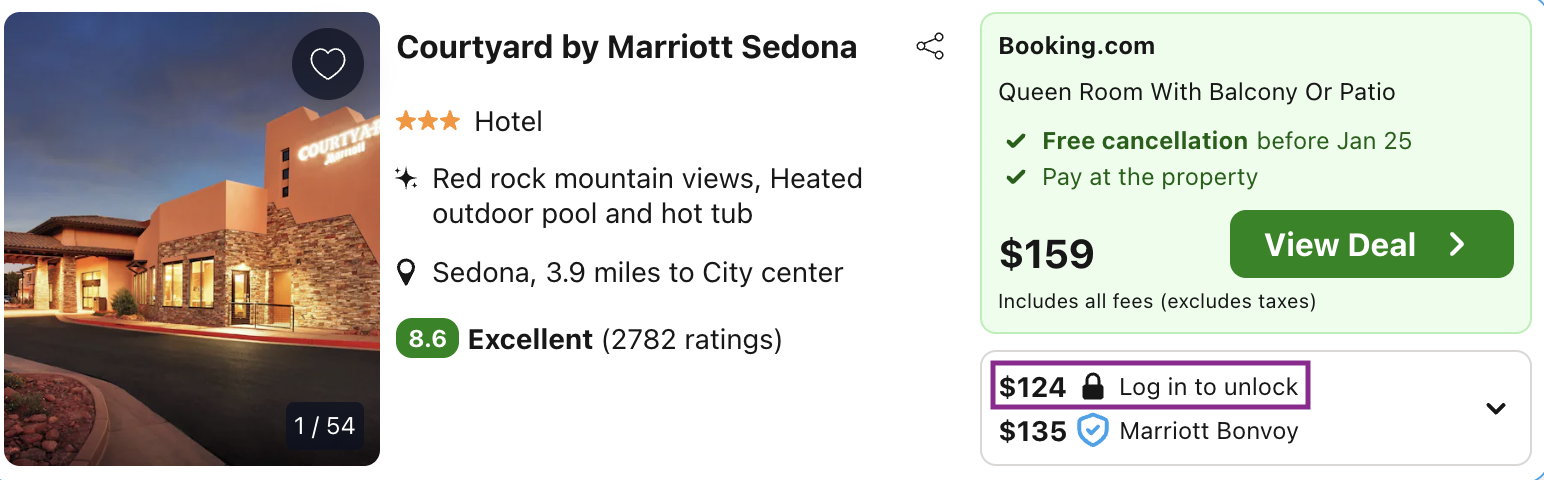Screen dimensions: 1544x480
Task: Click the Free cancellation checkmark
Action: [x=1016, y=142]
